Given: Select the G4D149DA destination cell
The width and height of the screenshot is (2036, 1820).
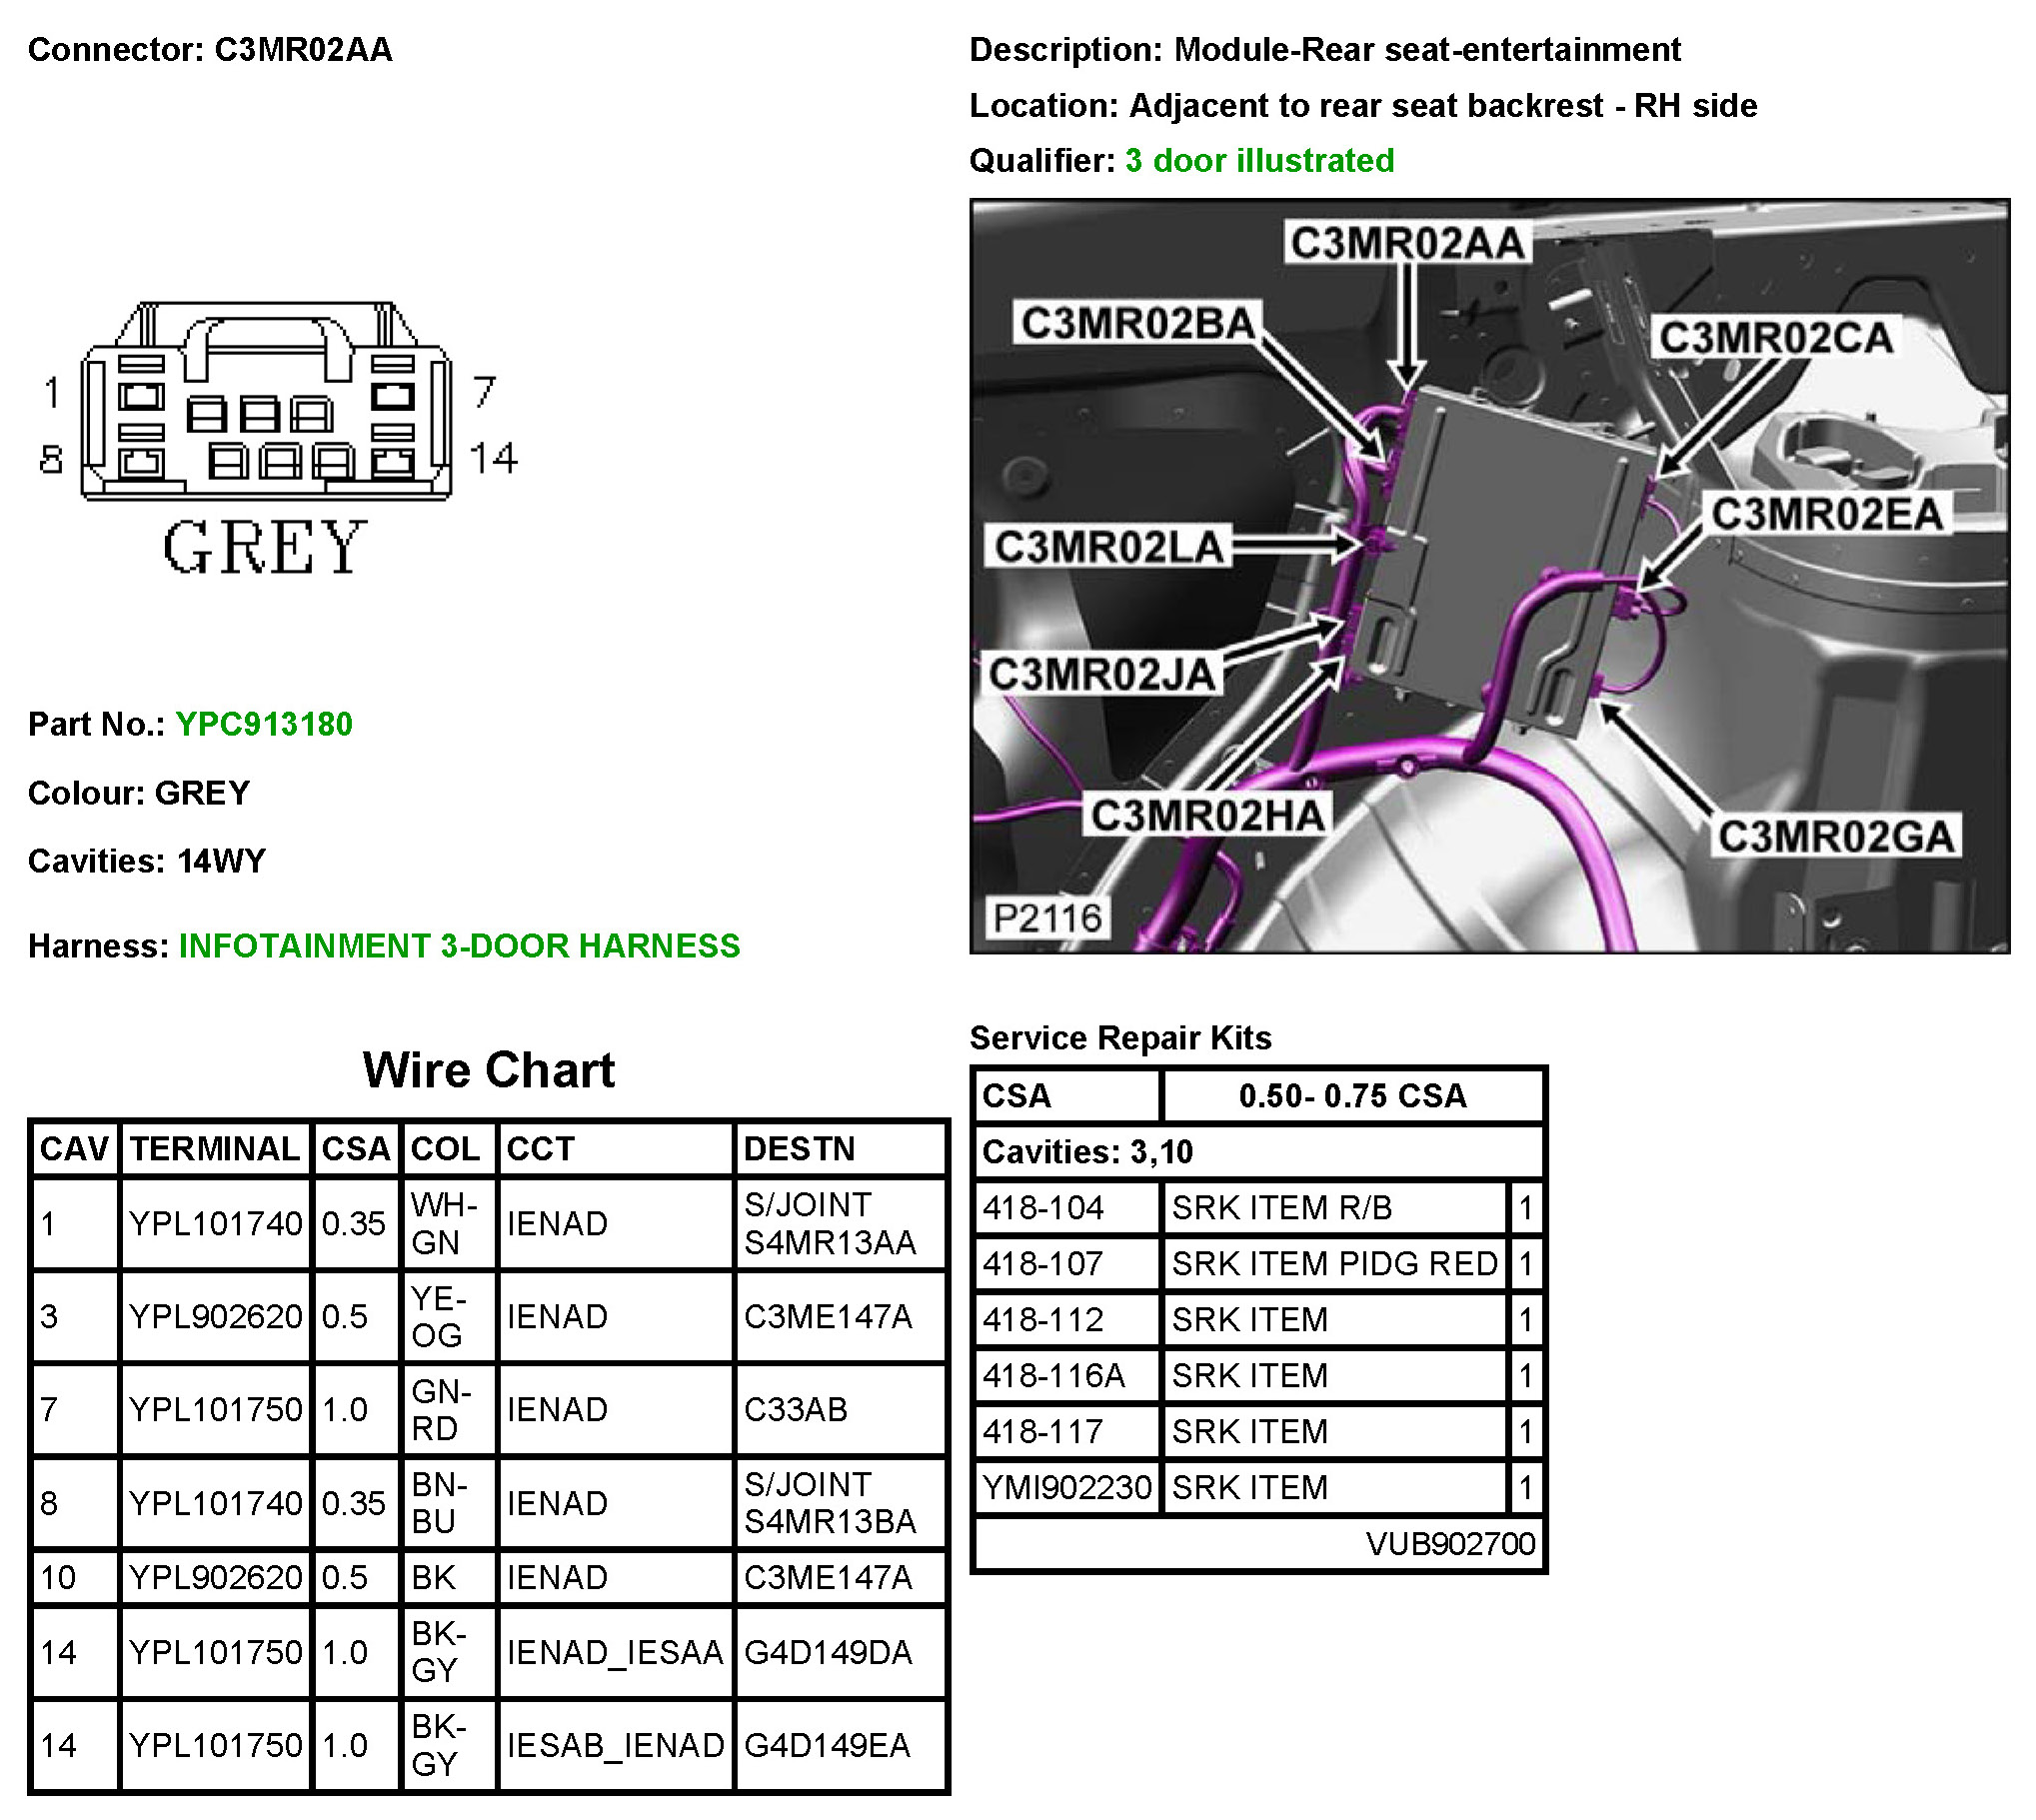Looking at the screenshot, I should [x=828, y=1653].
